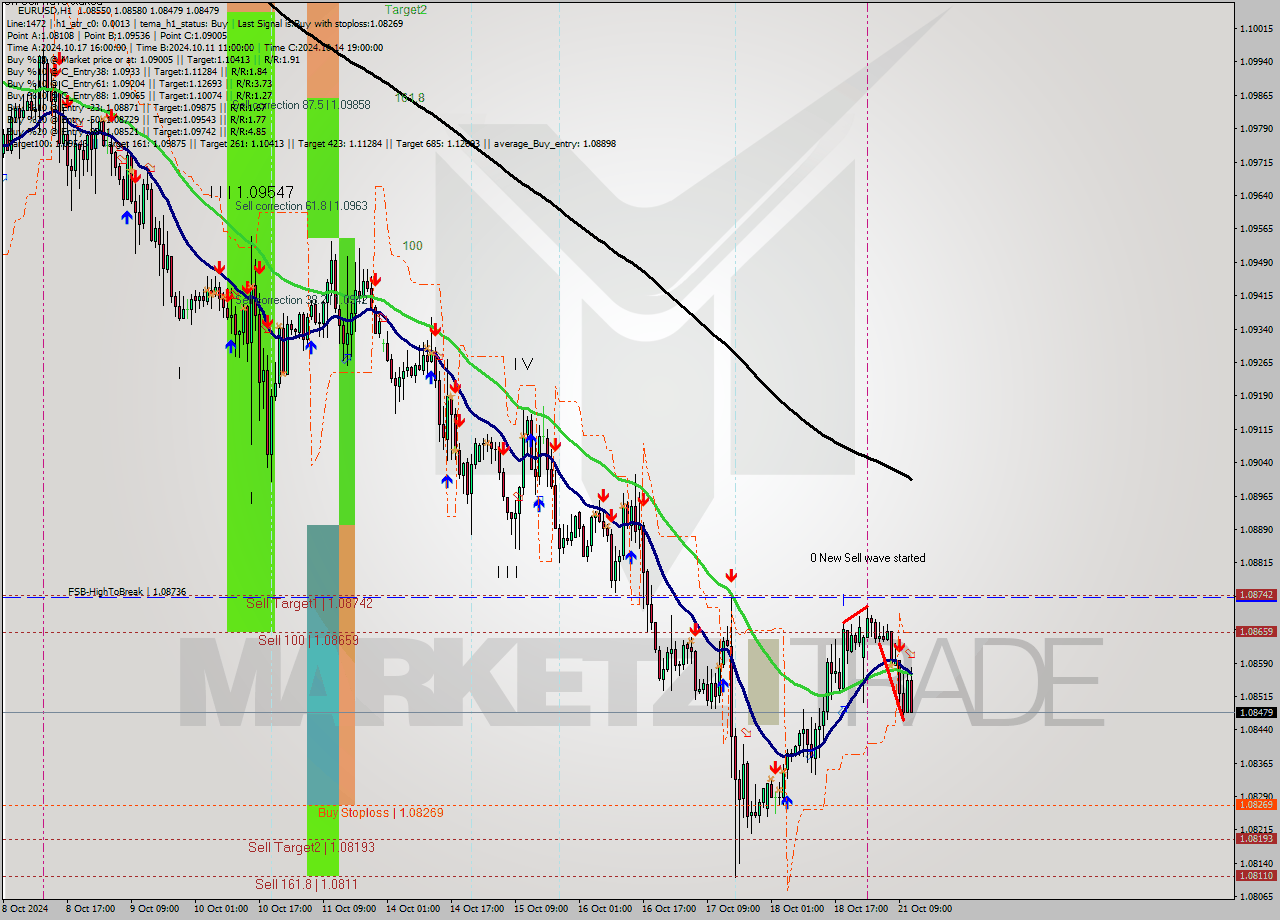
Task: Click the '| | | 1.09547' wave label
Action: 251,191
